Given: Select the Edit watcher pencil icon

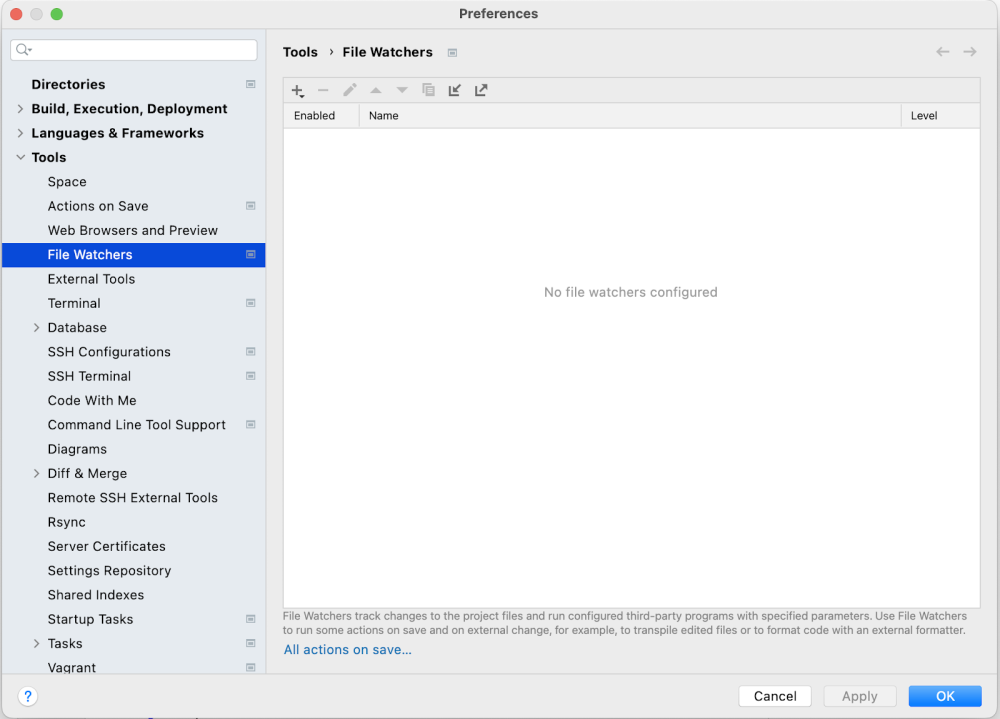Looking at the screenshot, I should coord(349,90).
